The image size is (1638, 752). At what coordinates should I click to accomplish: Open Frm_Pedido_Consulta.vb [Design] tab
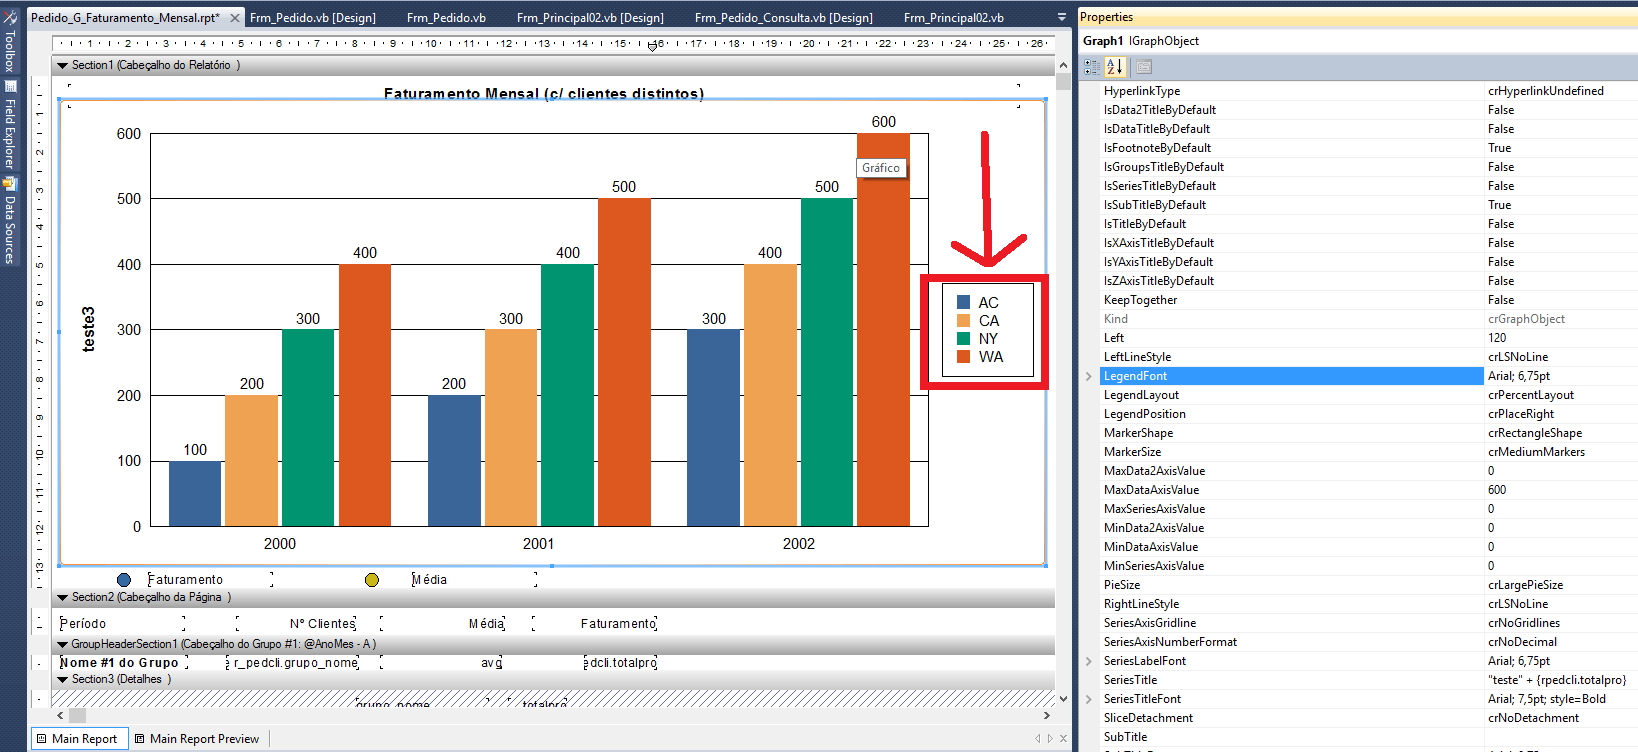[783, 18]
